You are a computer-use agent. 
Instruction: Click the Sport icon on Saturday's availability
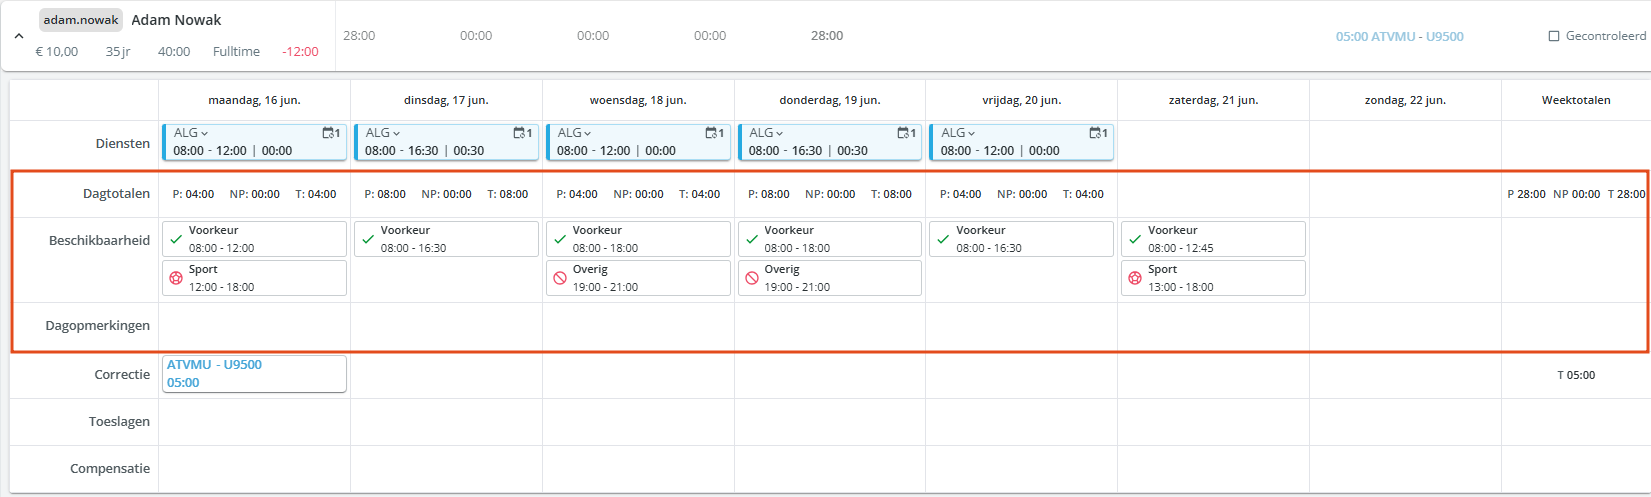[1135, 278]
